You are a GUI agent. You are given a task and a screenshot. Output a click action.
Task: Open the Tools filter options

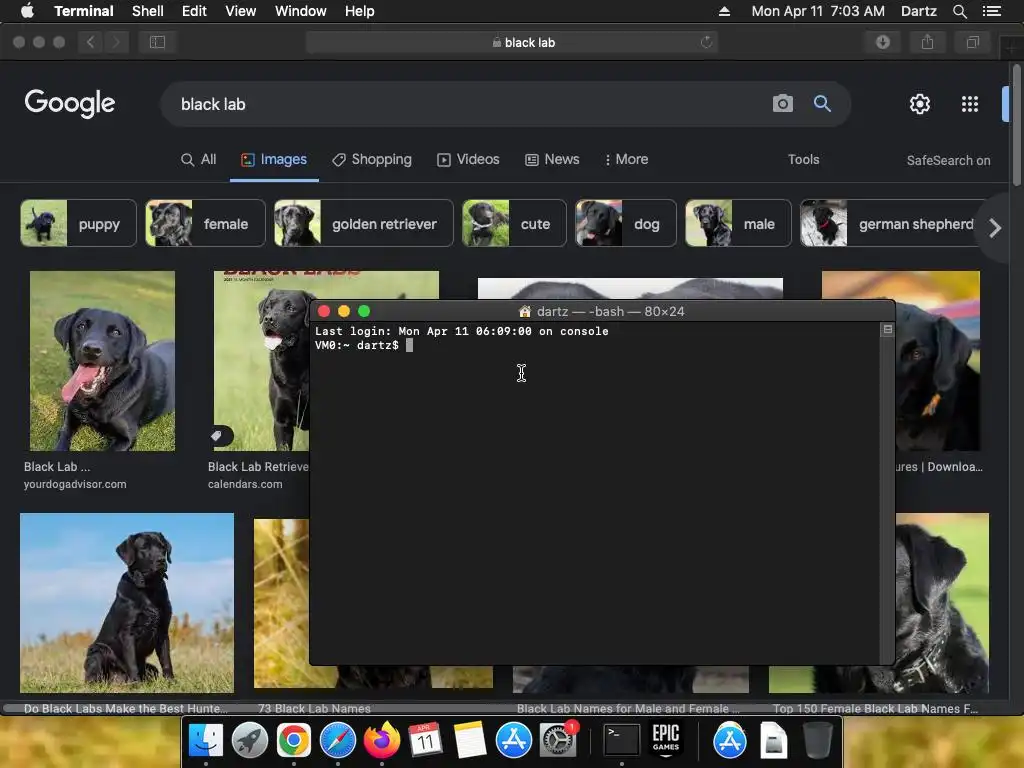pyautogui.click(x=803, y=159)
